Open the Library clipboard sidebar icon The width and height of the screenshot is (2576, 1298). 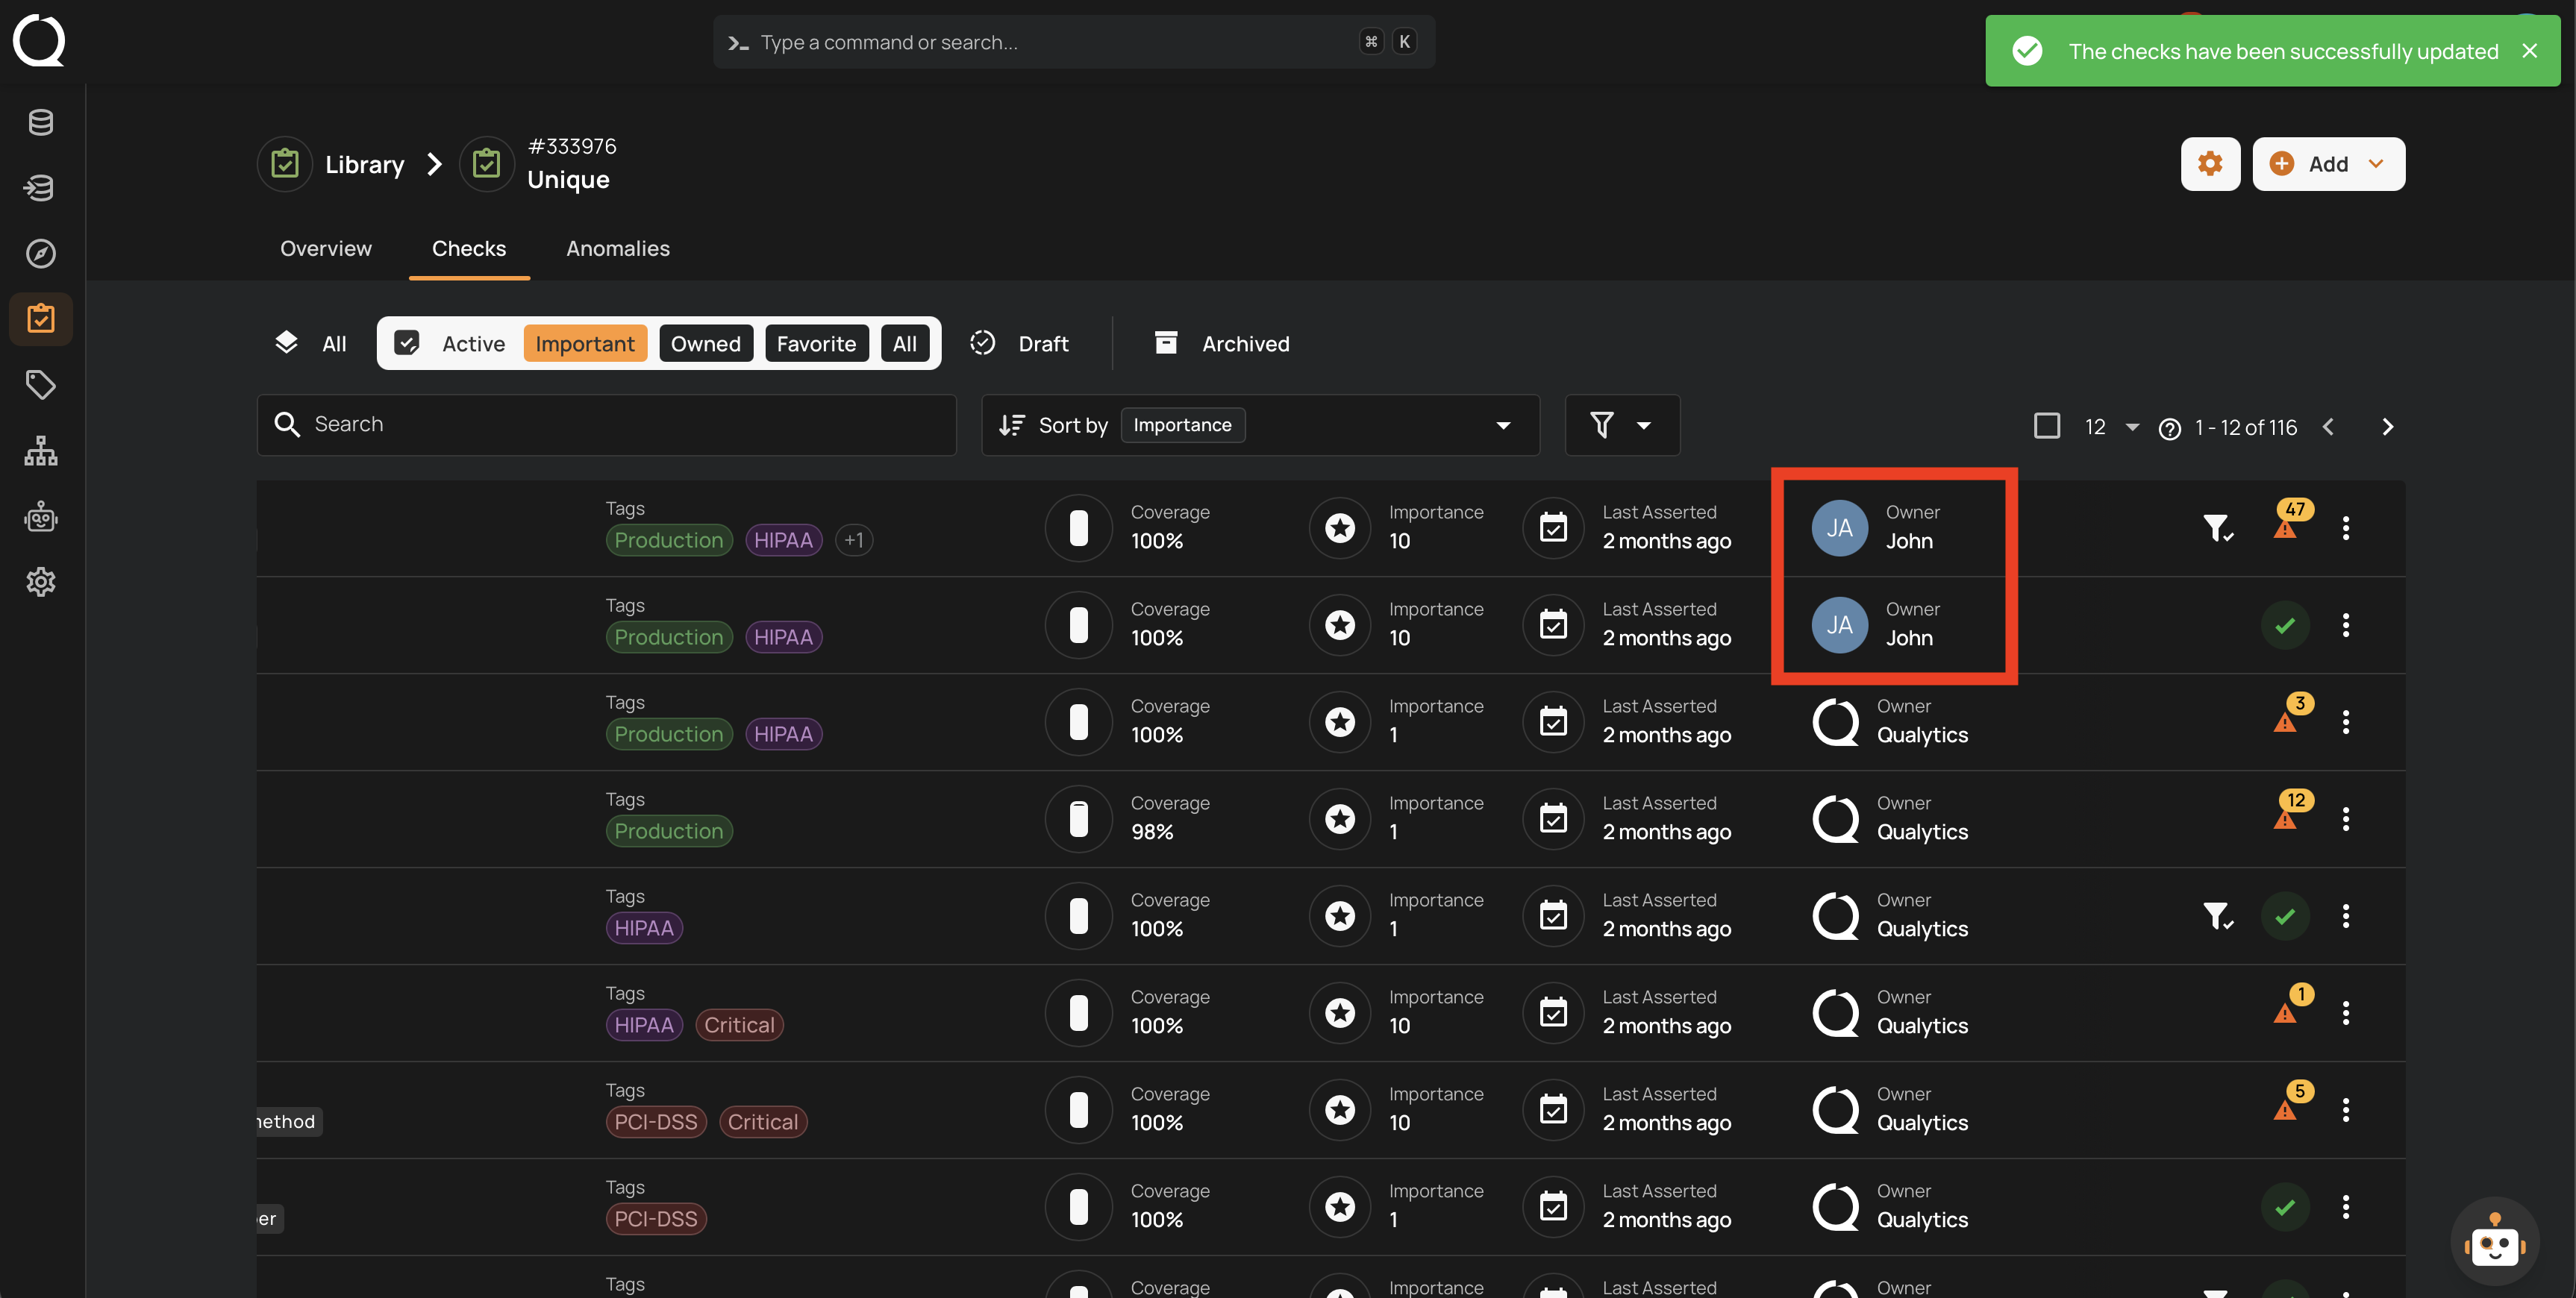click(40, 319)
